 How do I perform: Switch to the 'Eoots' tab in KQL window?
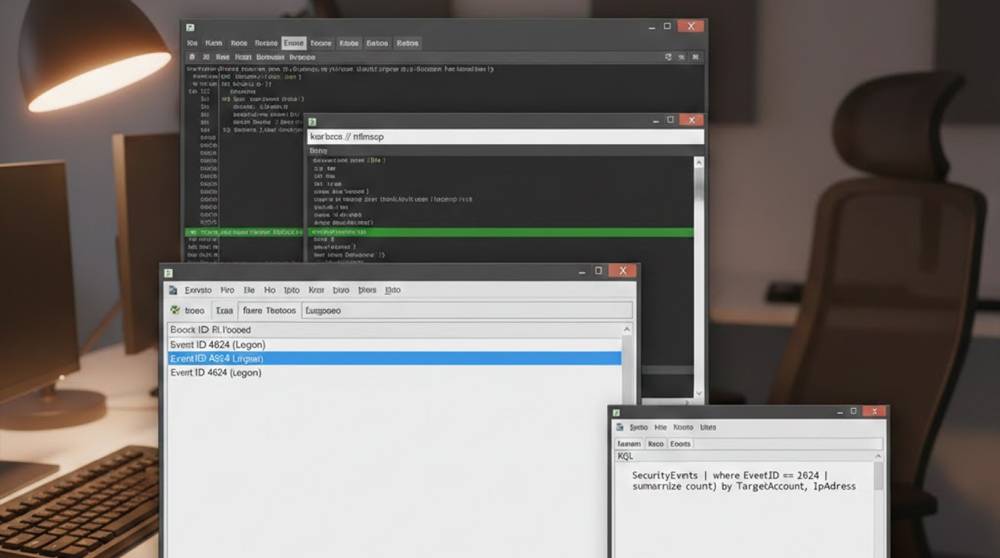(680, 444)
